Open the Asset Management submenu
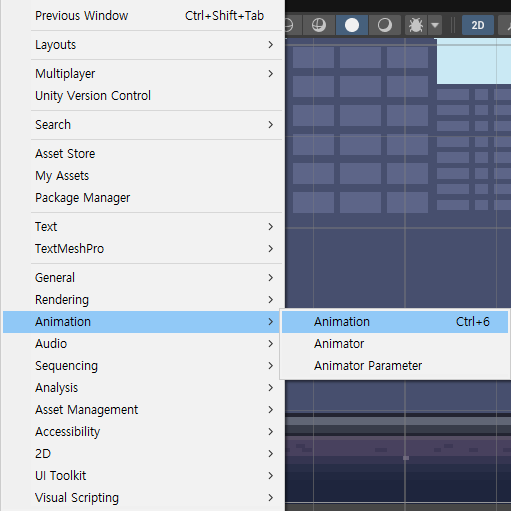The height and width of the screenshot is (511, 511). (x=142, y=410)
